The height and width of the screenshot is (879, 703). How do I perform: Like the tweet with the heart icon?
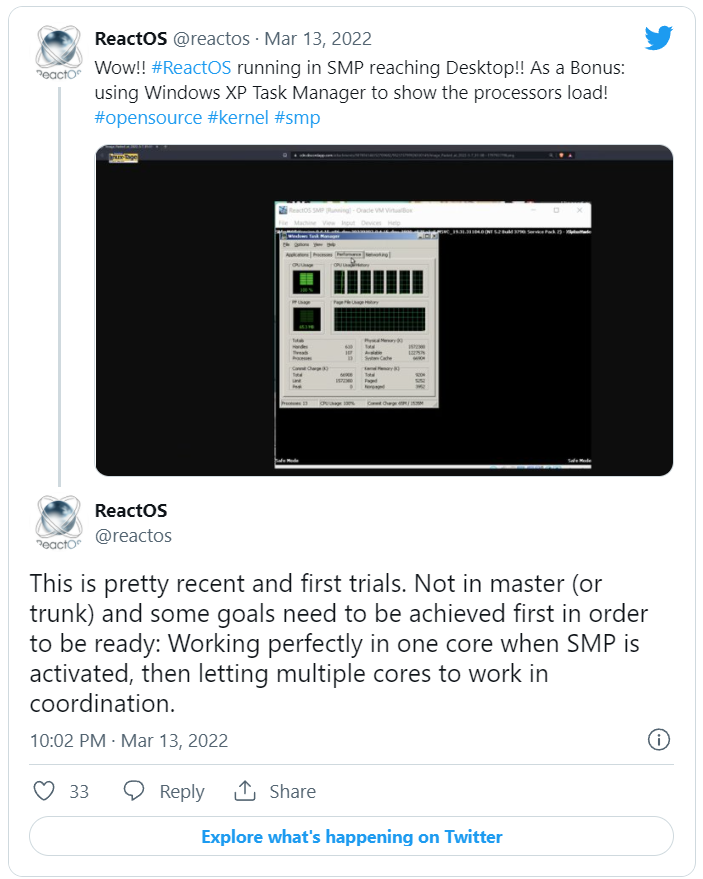click(44, 791)
